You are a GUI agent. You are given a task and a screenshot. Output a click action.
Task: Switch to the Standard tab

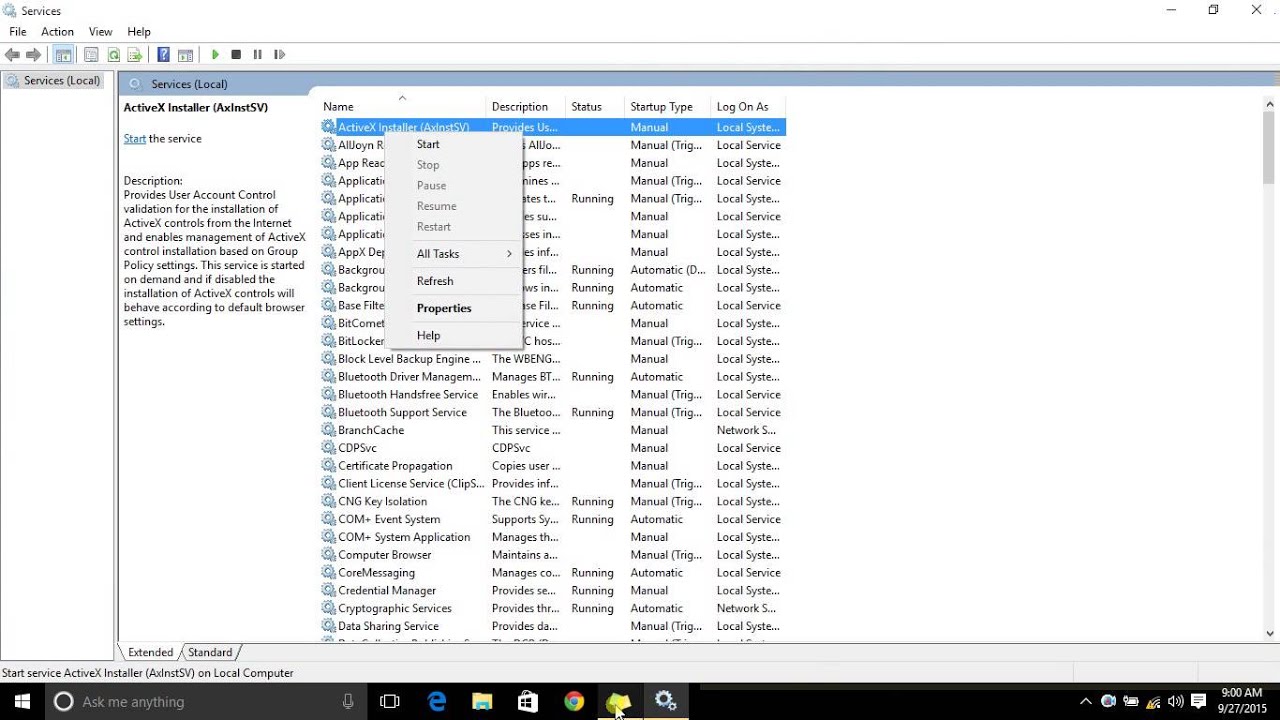pyautogui.click(x=210, y=652)
